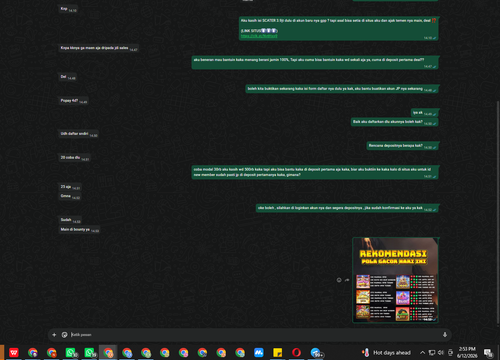Open the blue M app taskbar icon
This screenshot has height=360, width=500.
pyautogui.click(x=259, y=352)
